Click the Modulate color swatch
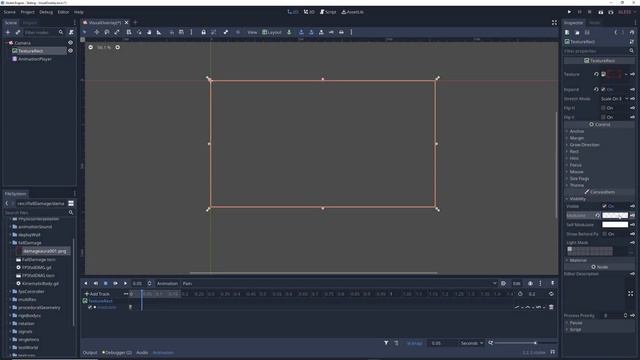The width and height of the screenshot is (640, 360). point(615,216)
